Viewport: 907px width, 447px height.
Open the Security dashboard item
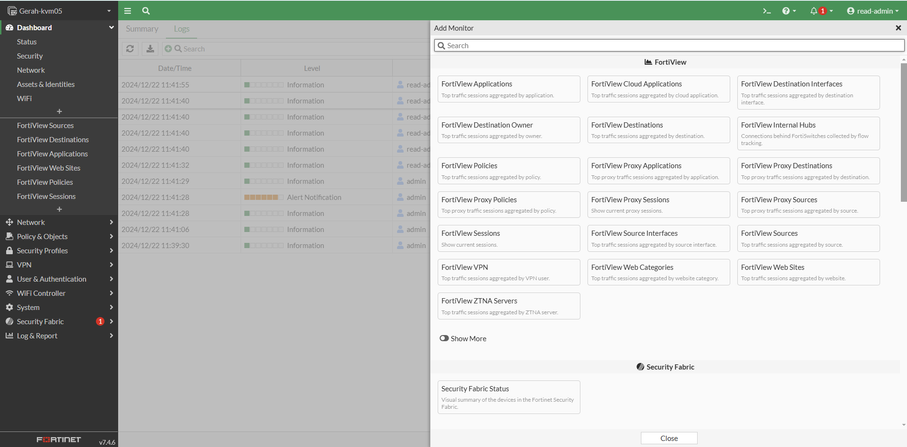[30, 56]
